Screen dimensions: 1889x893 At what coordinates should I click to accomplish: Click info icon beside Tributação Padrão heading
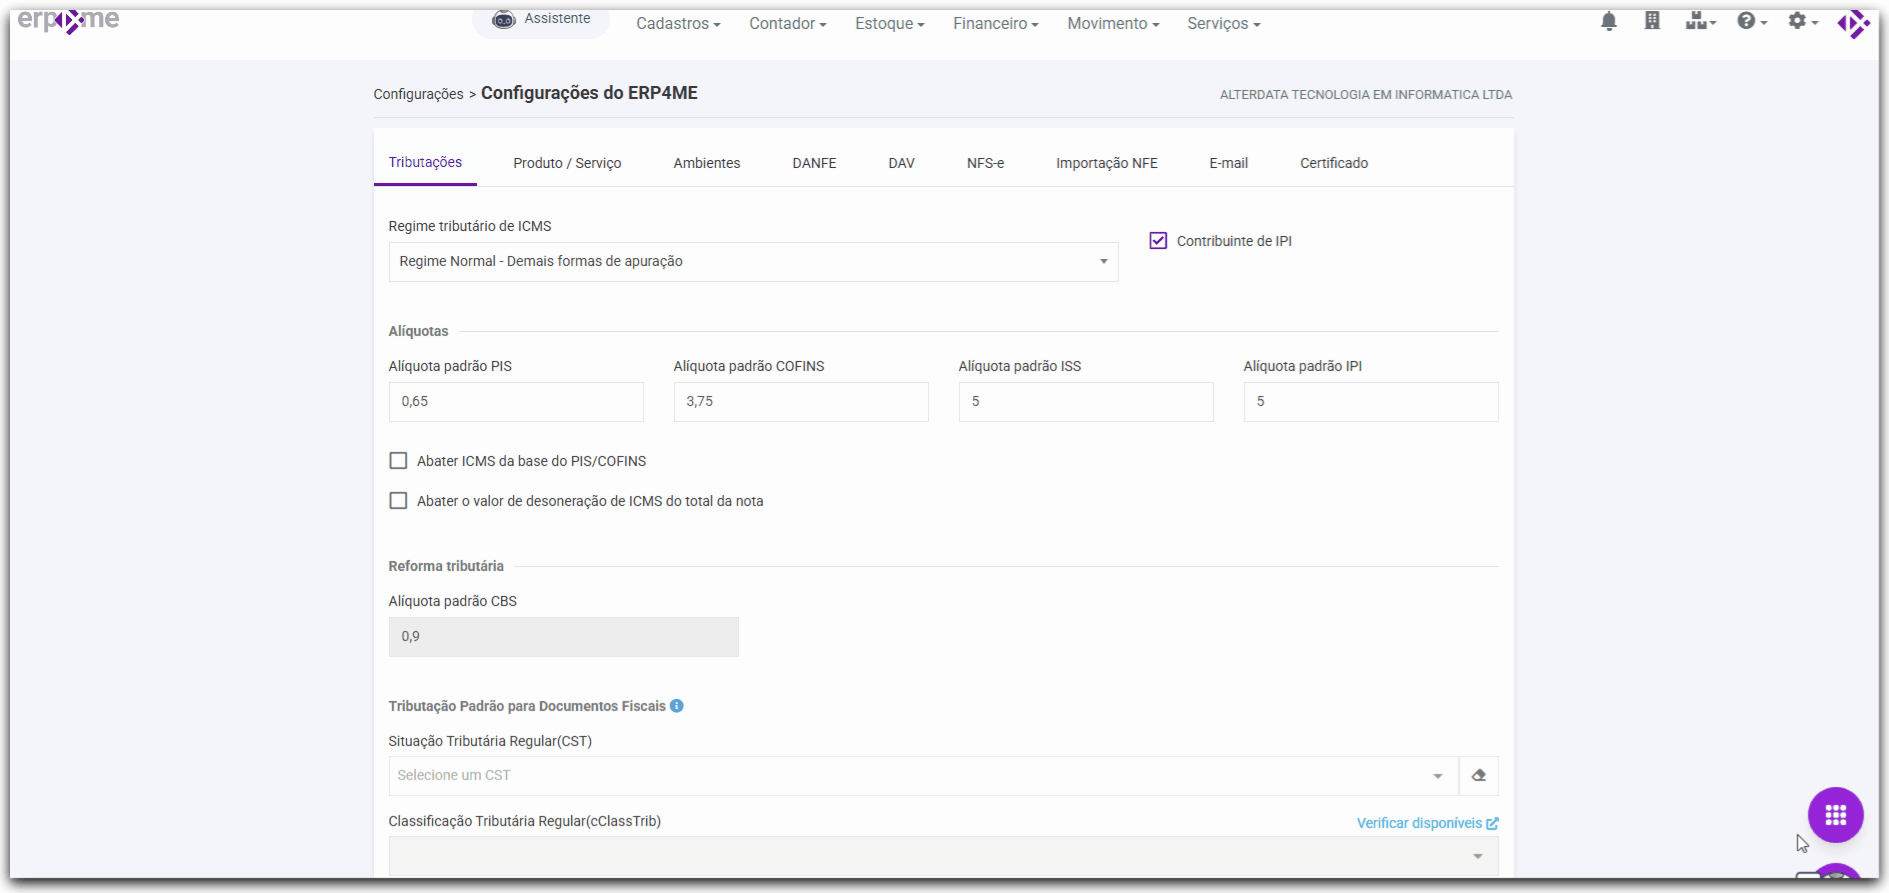677,706
